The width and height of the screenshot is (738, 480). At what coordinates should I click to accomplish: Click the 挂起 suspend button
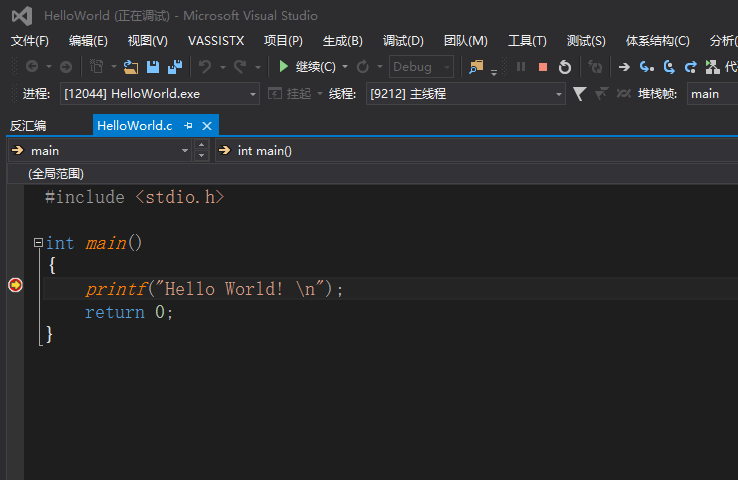pyautogui.click(x=290, y=94)
